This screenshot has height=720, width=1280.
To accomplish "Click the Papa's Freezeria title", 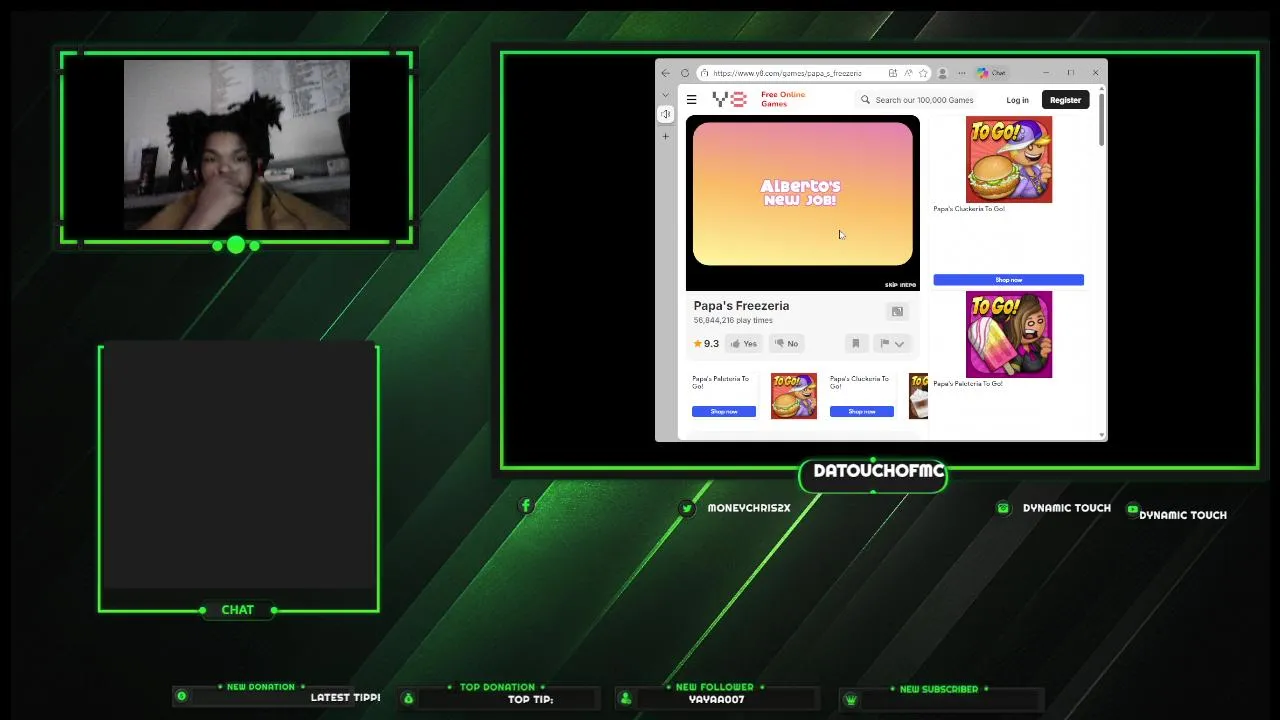I will click(x=741, y=306).
